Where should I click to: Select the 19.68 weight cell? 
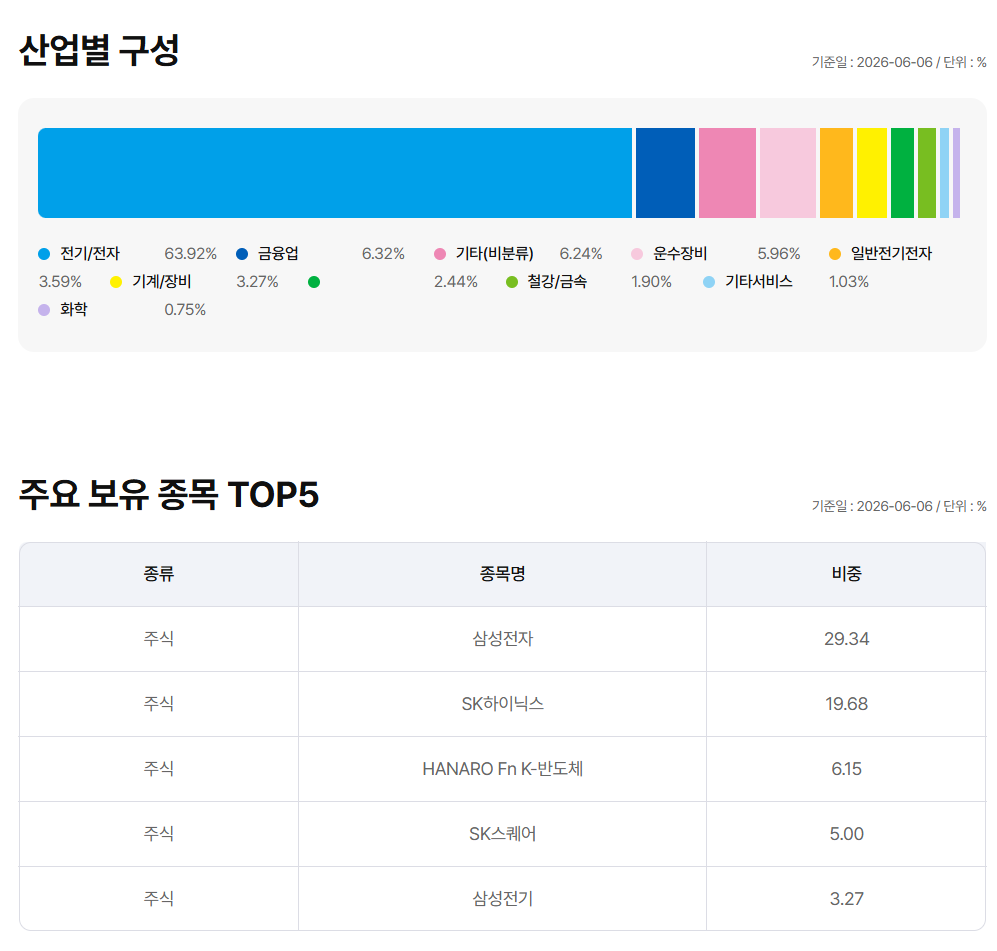pyautogui.click(x=846, y=704)
